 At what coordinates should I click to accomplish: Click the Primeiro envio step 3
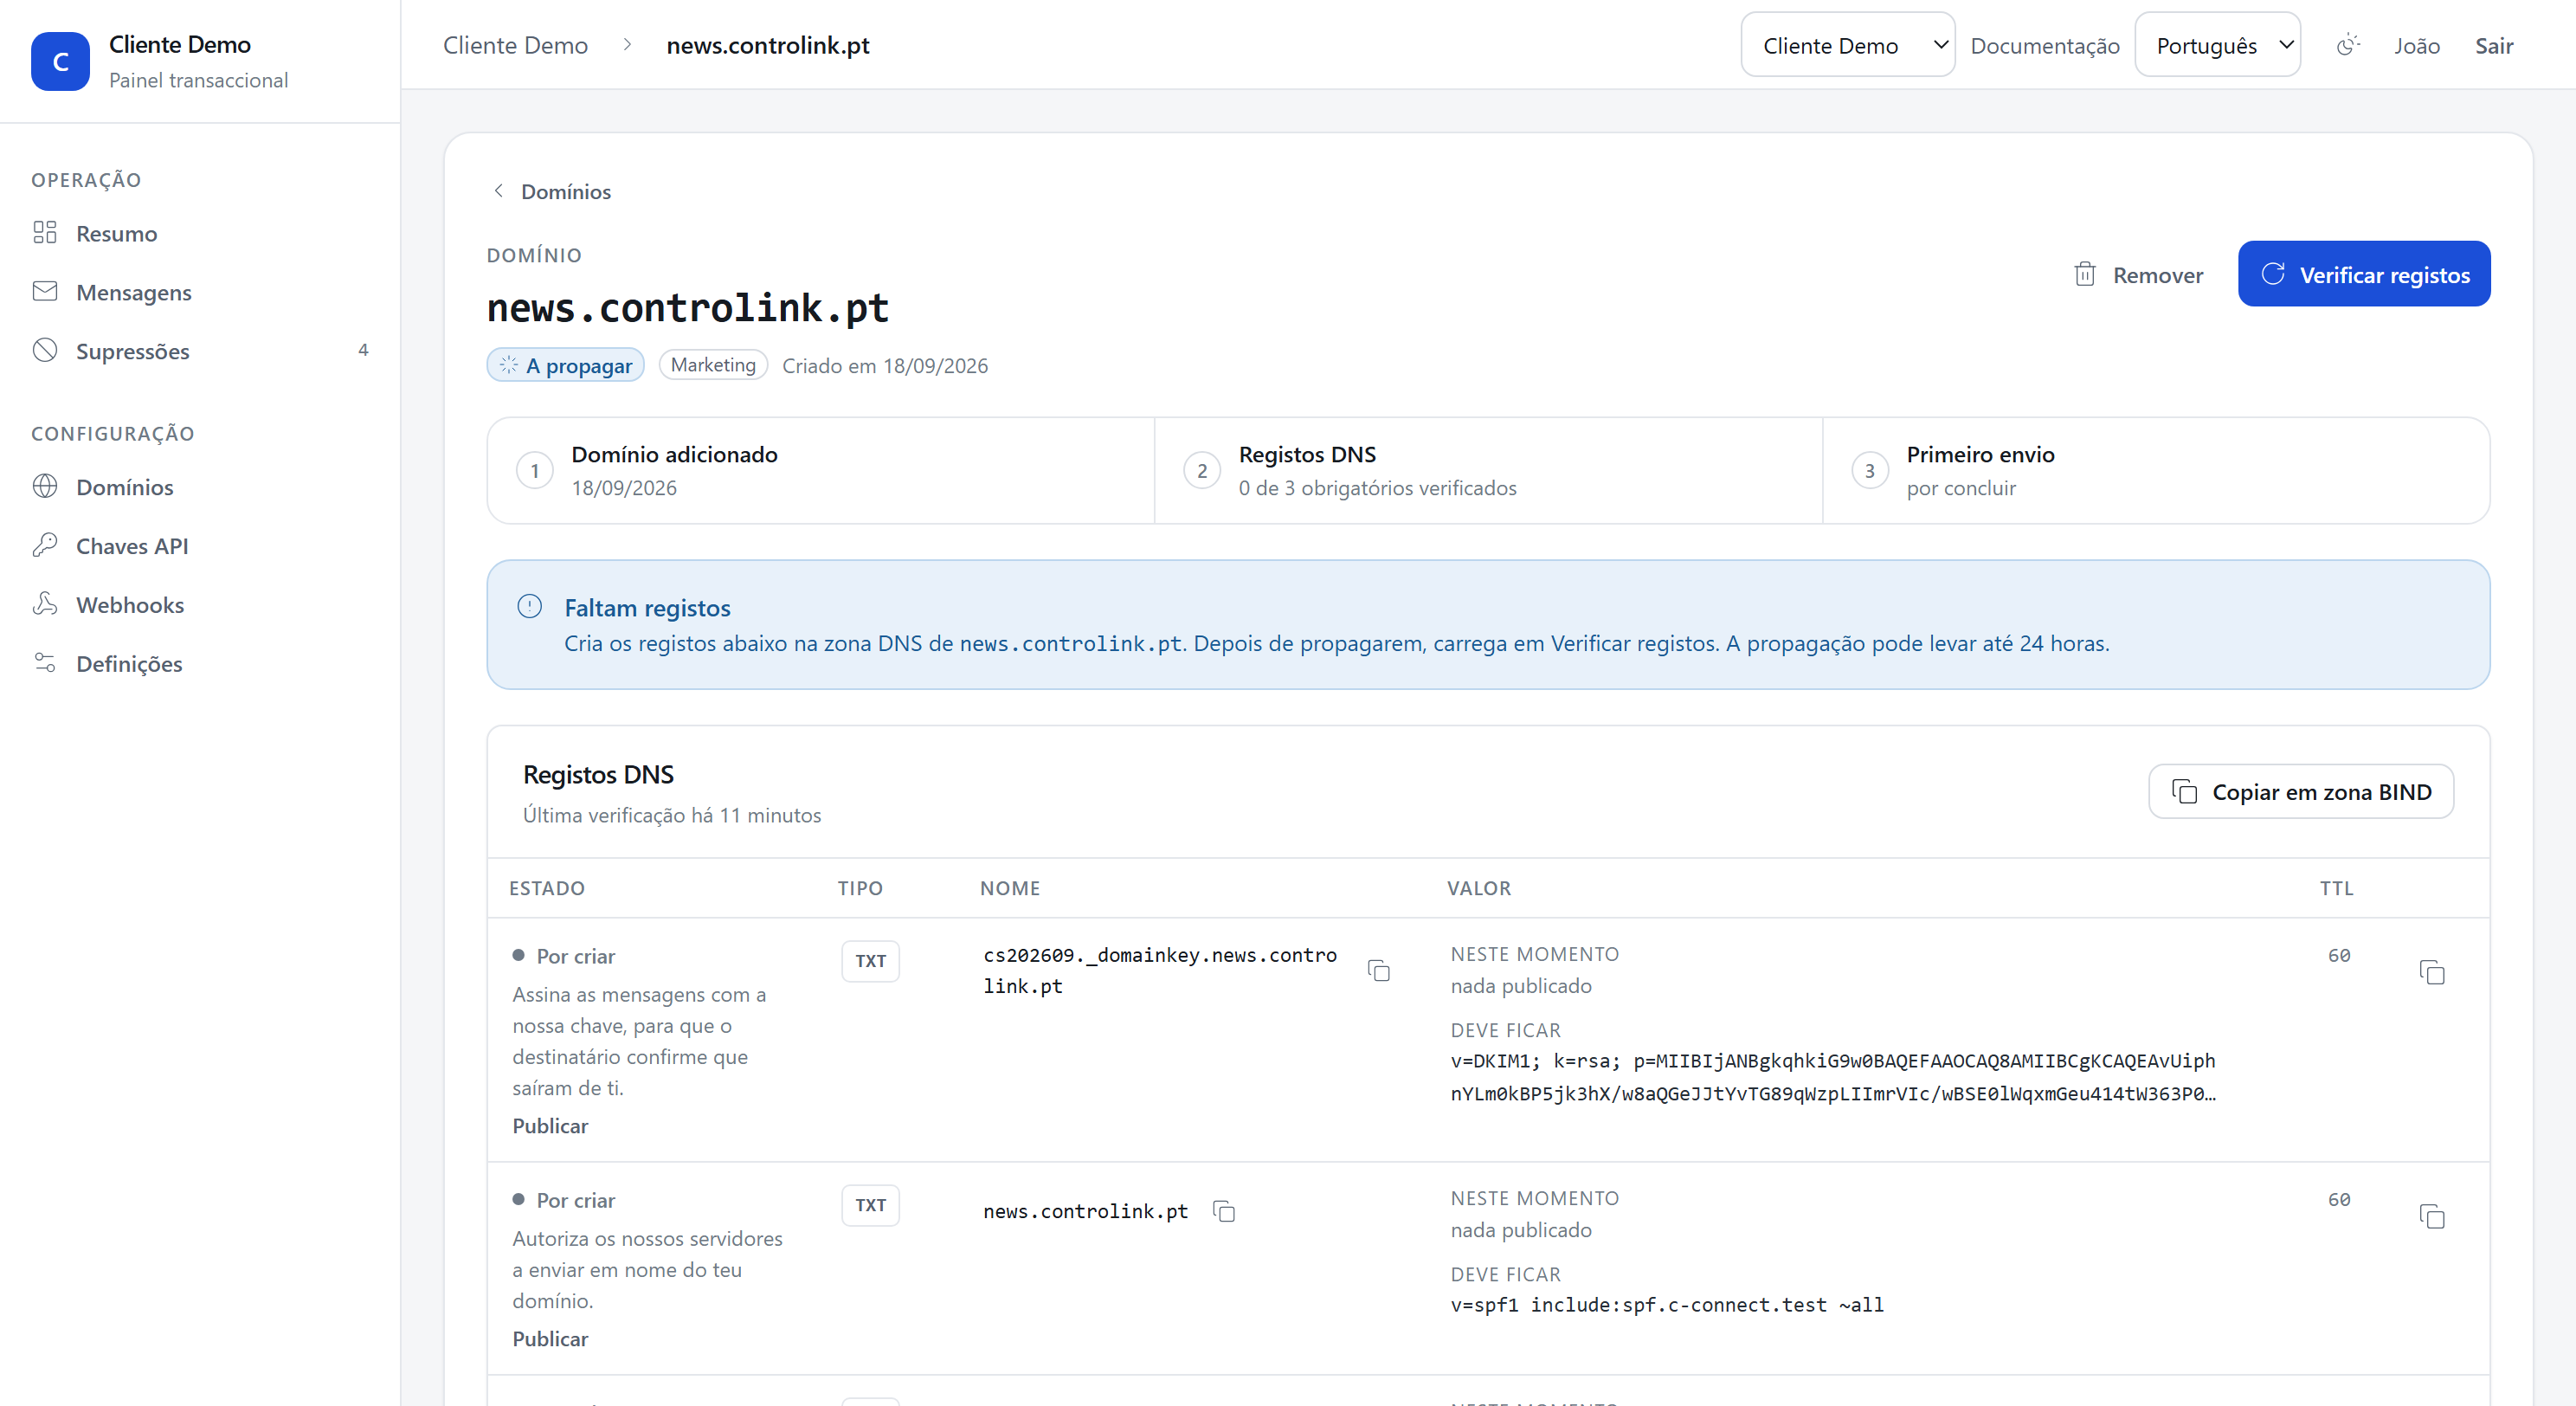[2155, 470]
